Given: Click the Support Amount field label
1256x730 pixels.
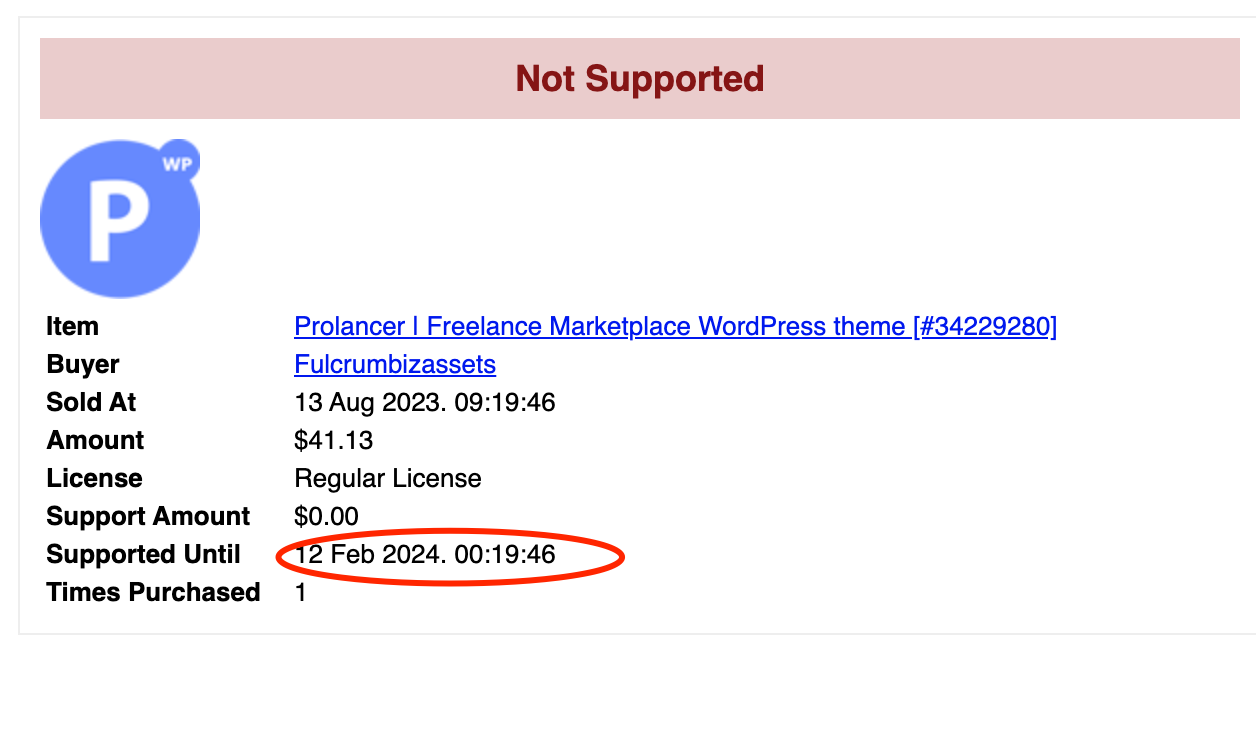Looking at the screenshot, I should 148,516.
